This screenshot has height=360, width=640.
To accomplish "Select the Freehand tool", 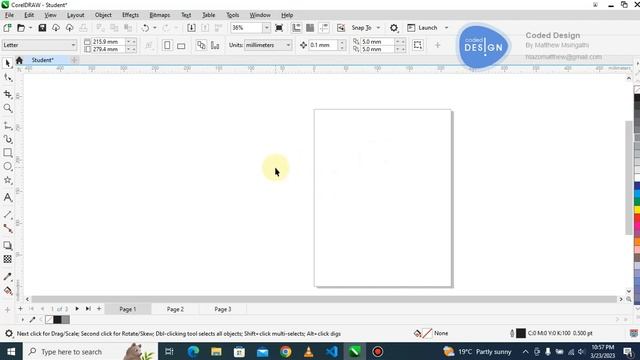I will point(7,126).
